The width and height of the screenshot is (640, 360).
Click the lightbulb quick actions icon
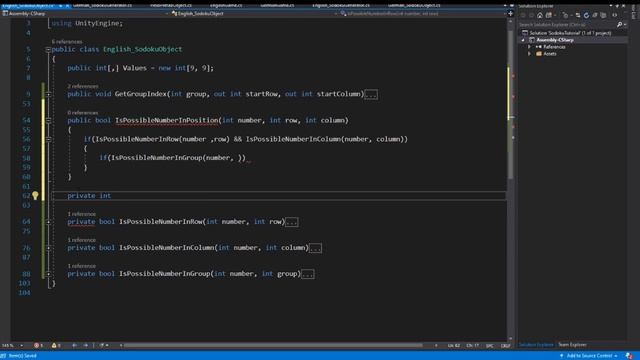point(35,196)
